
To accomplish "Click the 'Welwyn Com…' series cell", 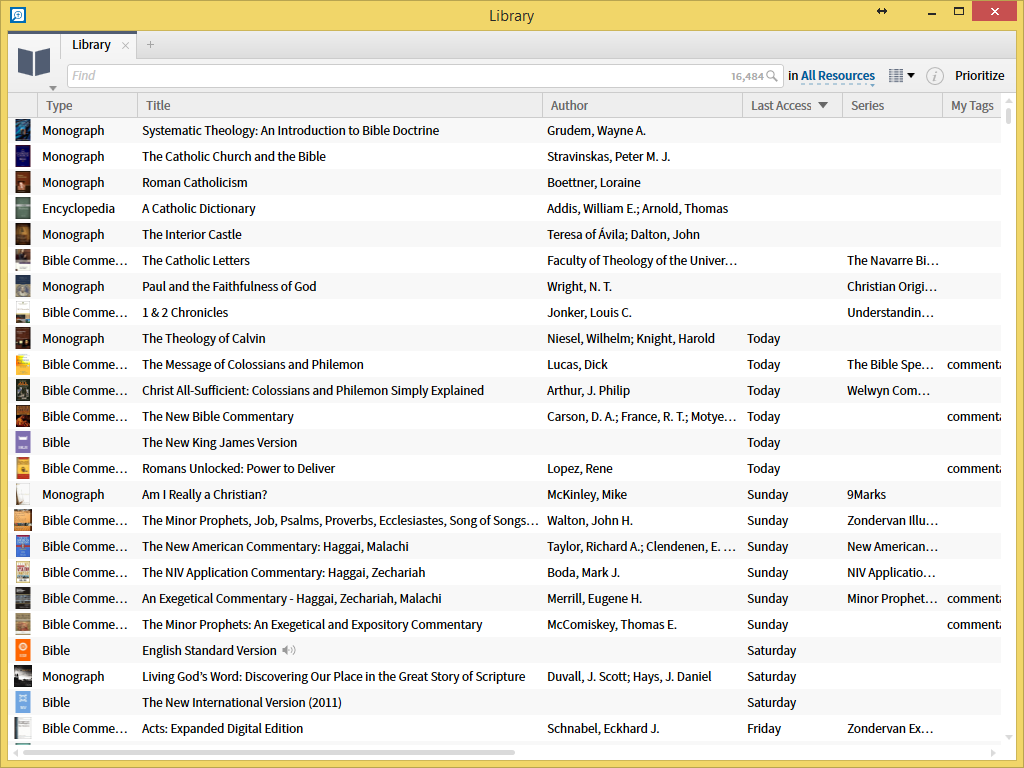I will [888, 391].
